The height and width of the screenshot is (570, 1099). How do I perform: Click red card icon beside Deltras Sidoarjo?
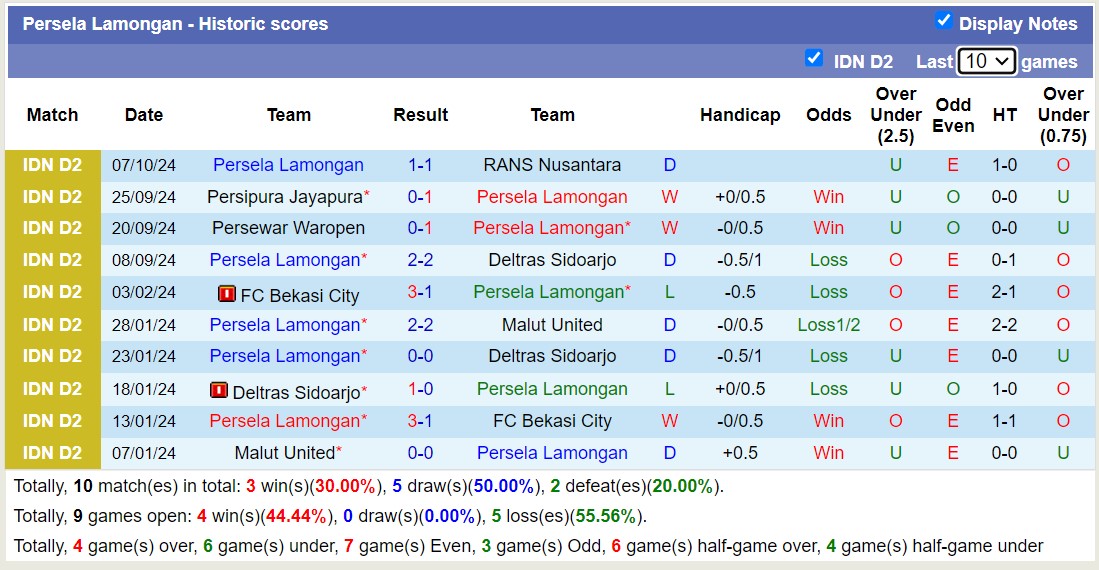tap(219, 390)
